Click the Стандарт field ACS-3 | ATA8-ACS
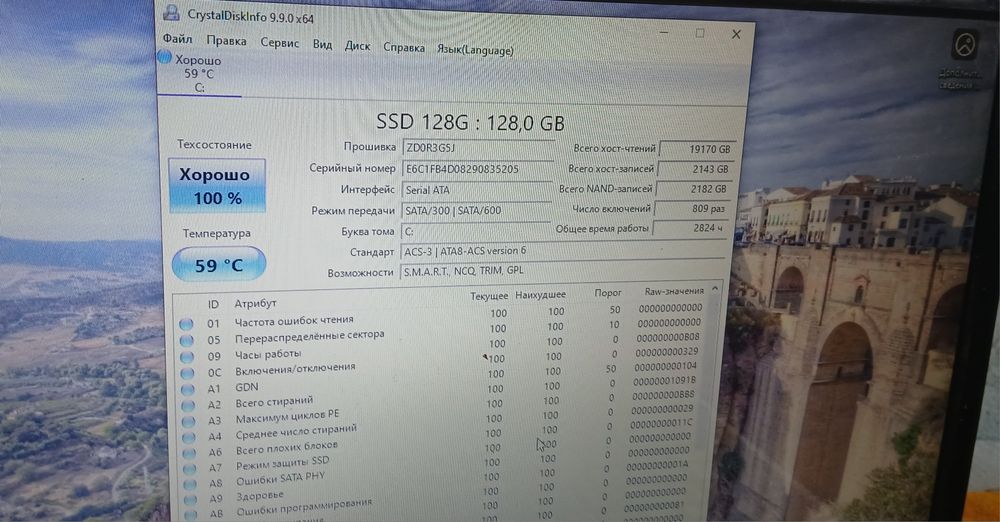Screen dimensions: 1000x522 [x=563, y=251]
